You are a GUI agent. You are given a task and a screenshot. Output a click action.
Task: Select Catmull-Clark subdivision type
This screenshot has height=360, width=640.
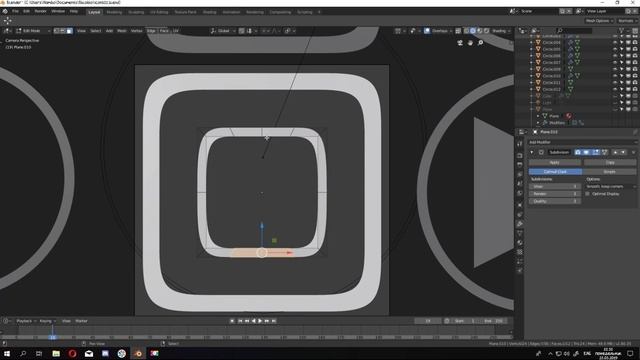pyautogui.click(x=555, y=172)
